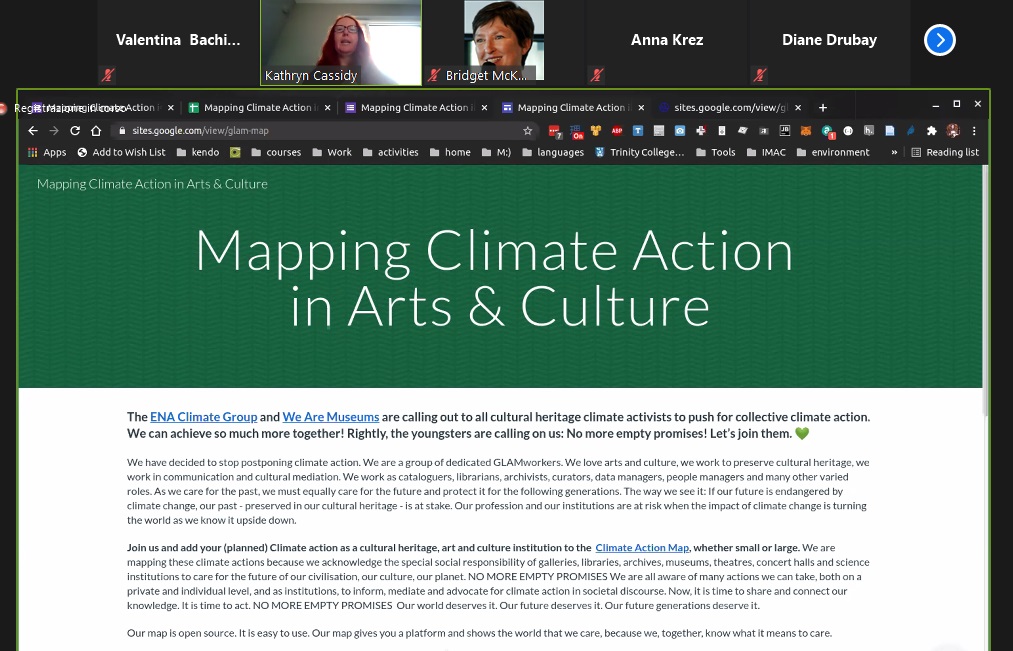Open the languages bookmarks folder
The width and height of the screenshot is (1013, 651).
coord(552,152)
